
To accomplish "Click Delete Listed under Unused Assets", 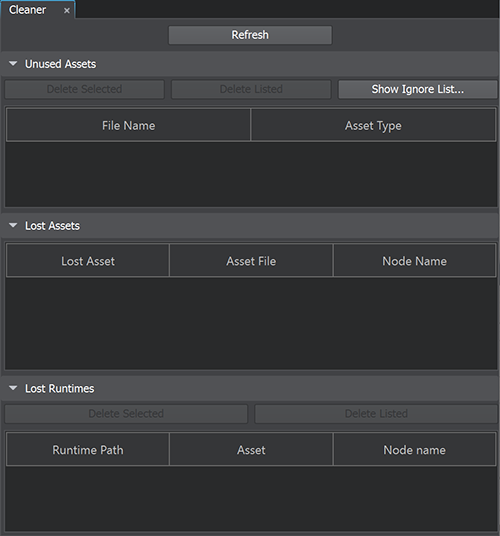I will (251, 89).
